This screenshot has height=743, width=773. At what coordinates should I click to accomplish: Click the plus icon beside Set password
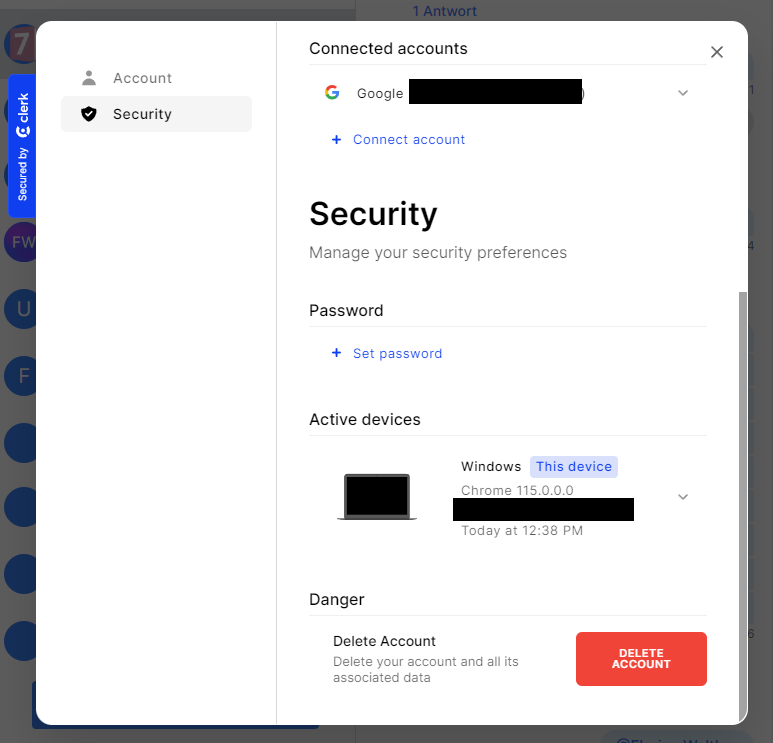tap(337, 354)
